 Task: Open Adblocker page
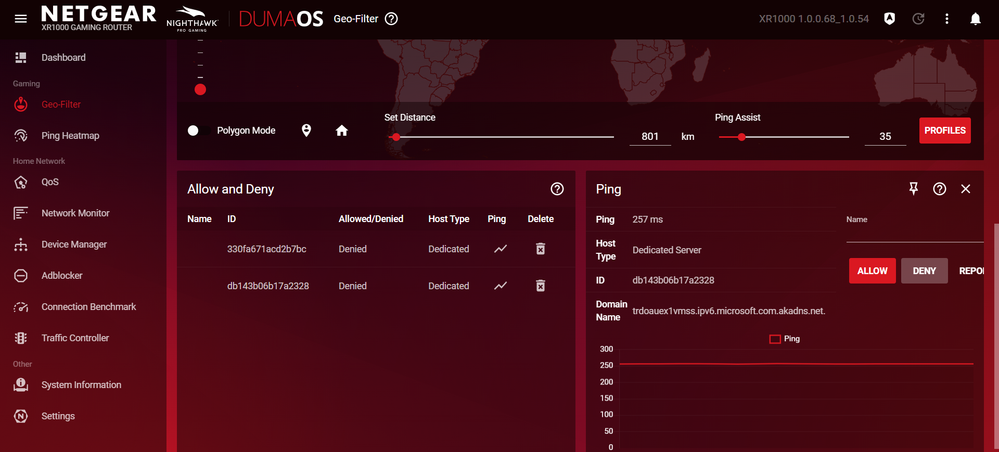pyautogui.click(x=62, y=275)
